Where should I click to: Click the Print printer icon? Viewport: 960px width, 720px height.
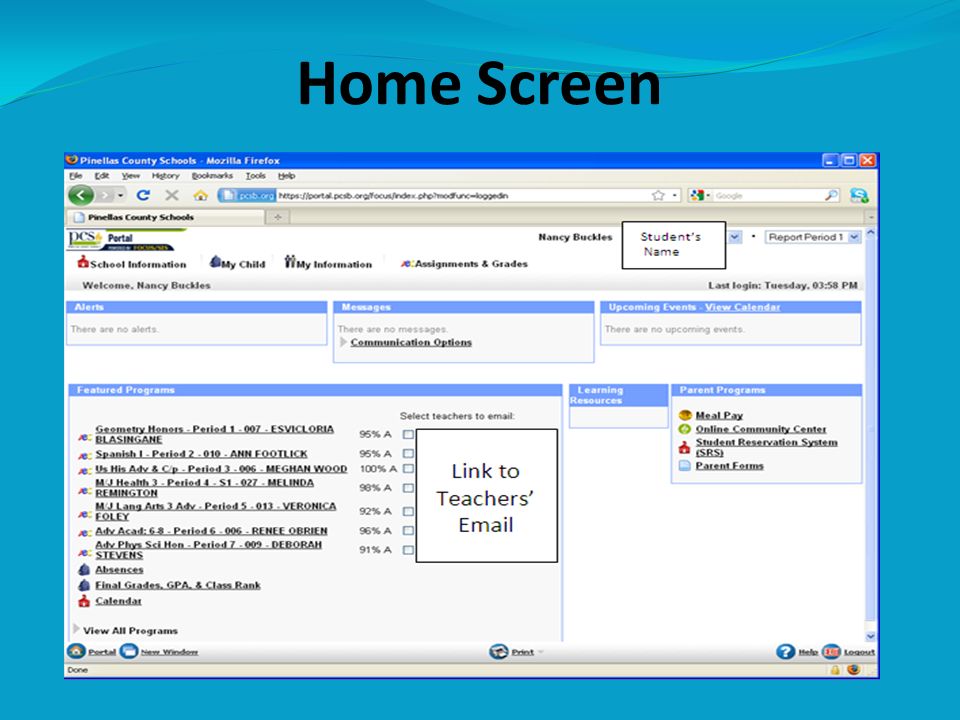click(x=499, y=651)
